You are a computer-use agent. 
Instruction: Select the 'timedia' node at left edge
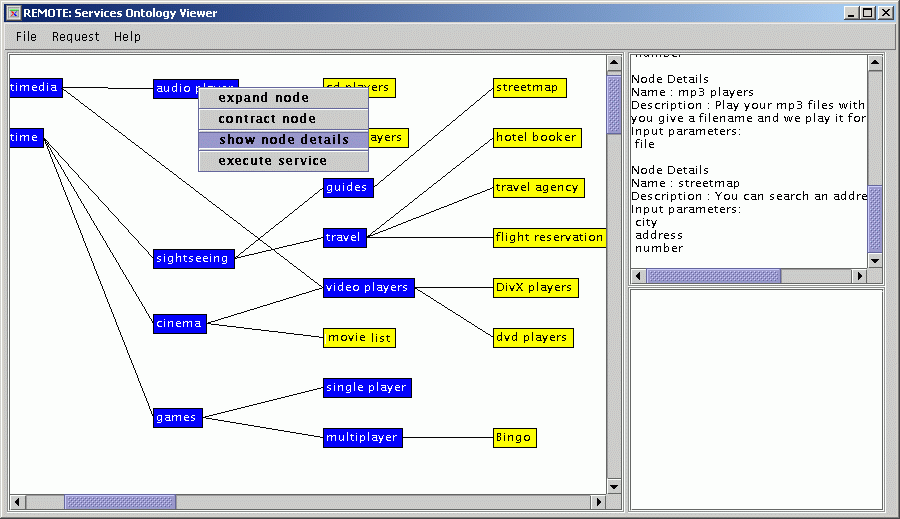click(36, 87)
